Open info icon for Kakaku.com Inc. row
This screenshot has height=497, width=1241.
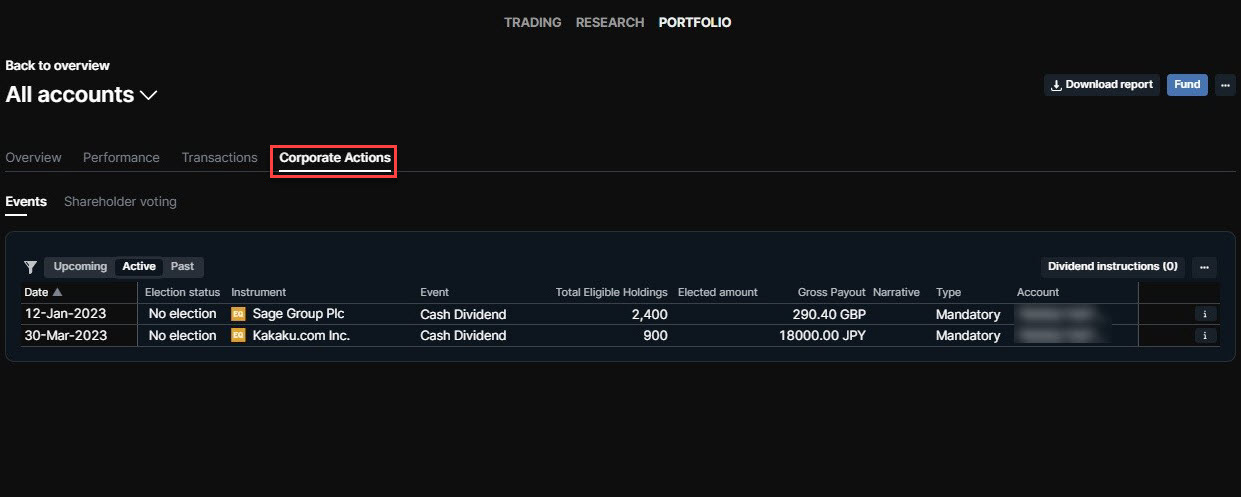point(1205,336)
